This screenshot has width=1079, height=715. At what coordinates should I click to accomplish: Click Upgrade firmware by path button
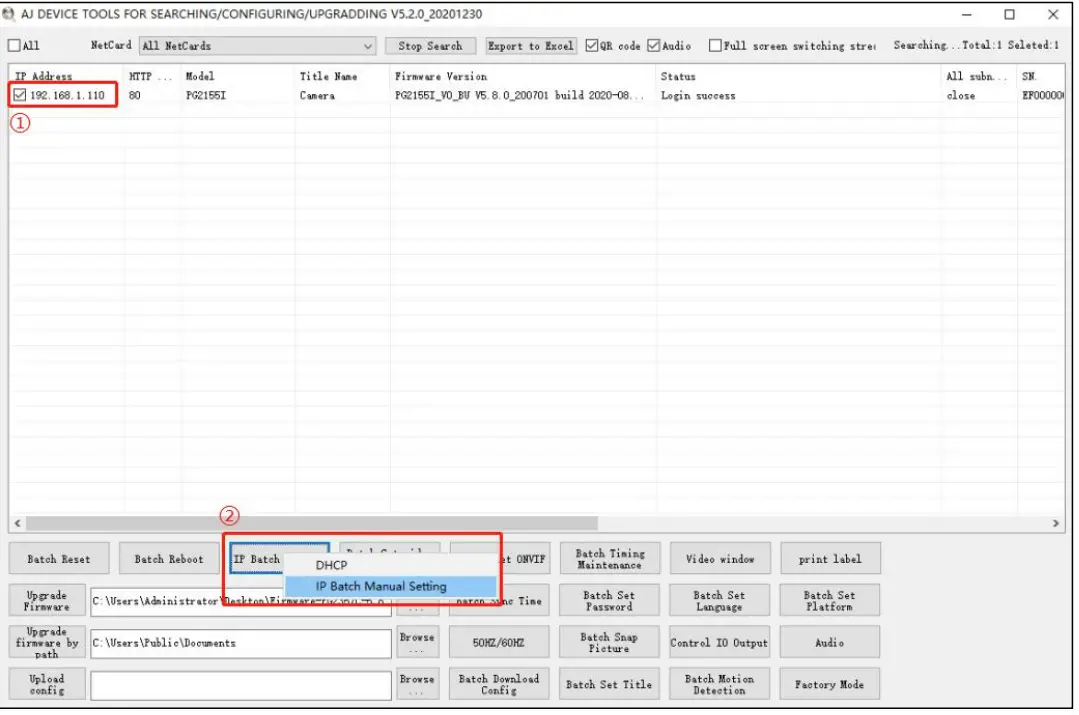coord(47,643)
